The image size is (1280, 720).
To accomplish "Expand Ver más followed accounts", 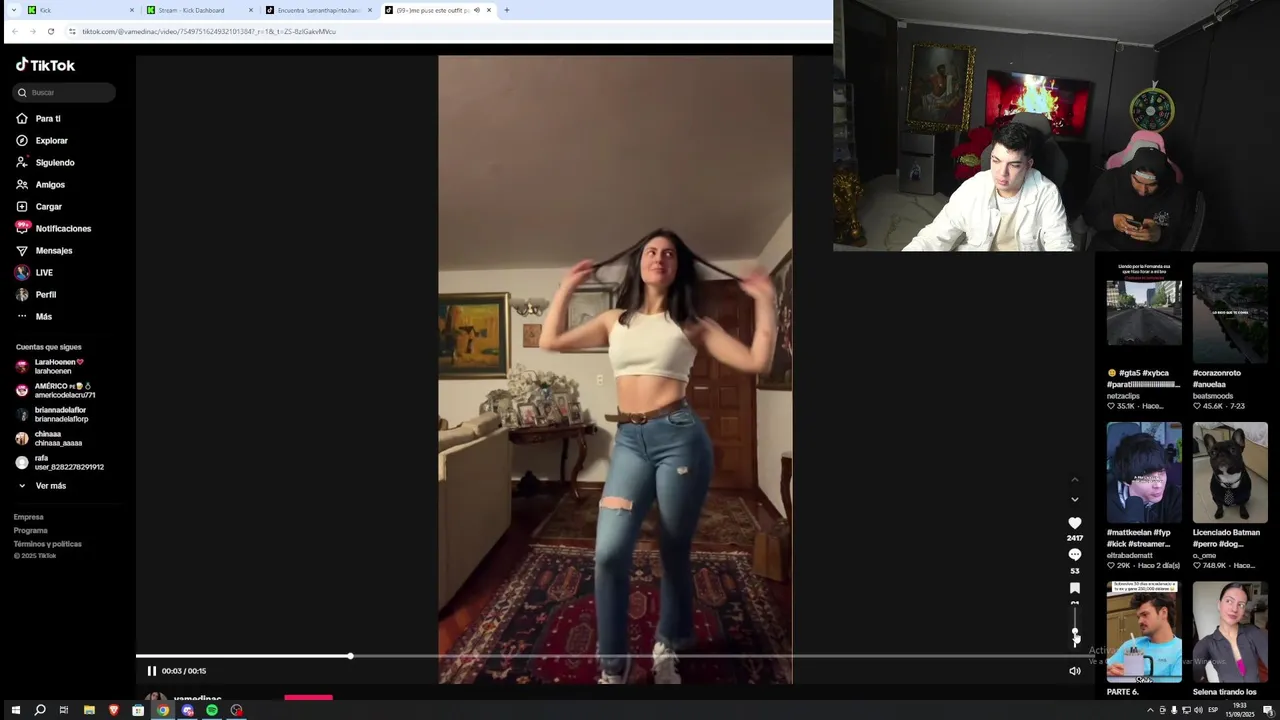I will pyautogui.click(x=50, y=486).
